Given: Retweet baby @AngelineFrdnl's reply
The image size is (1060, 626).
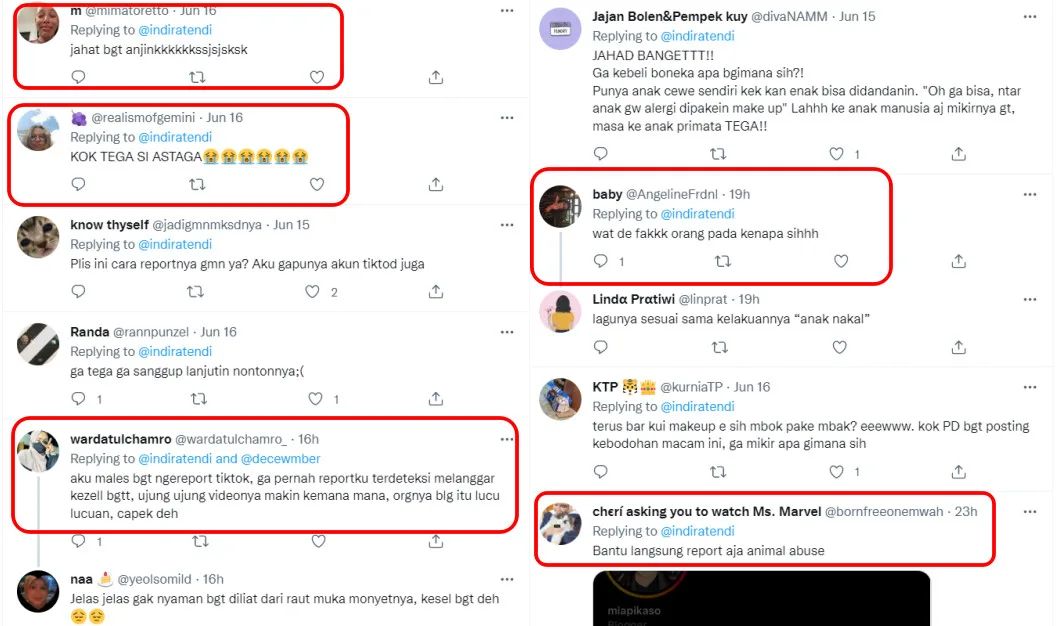Looking at the screenshot, I should point(722,261).
